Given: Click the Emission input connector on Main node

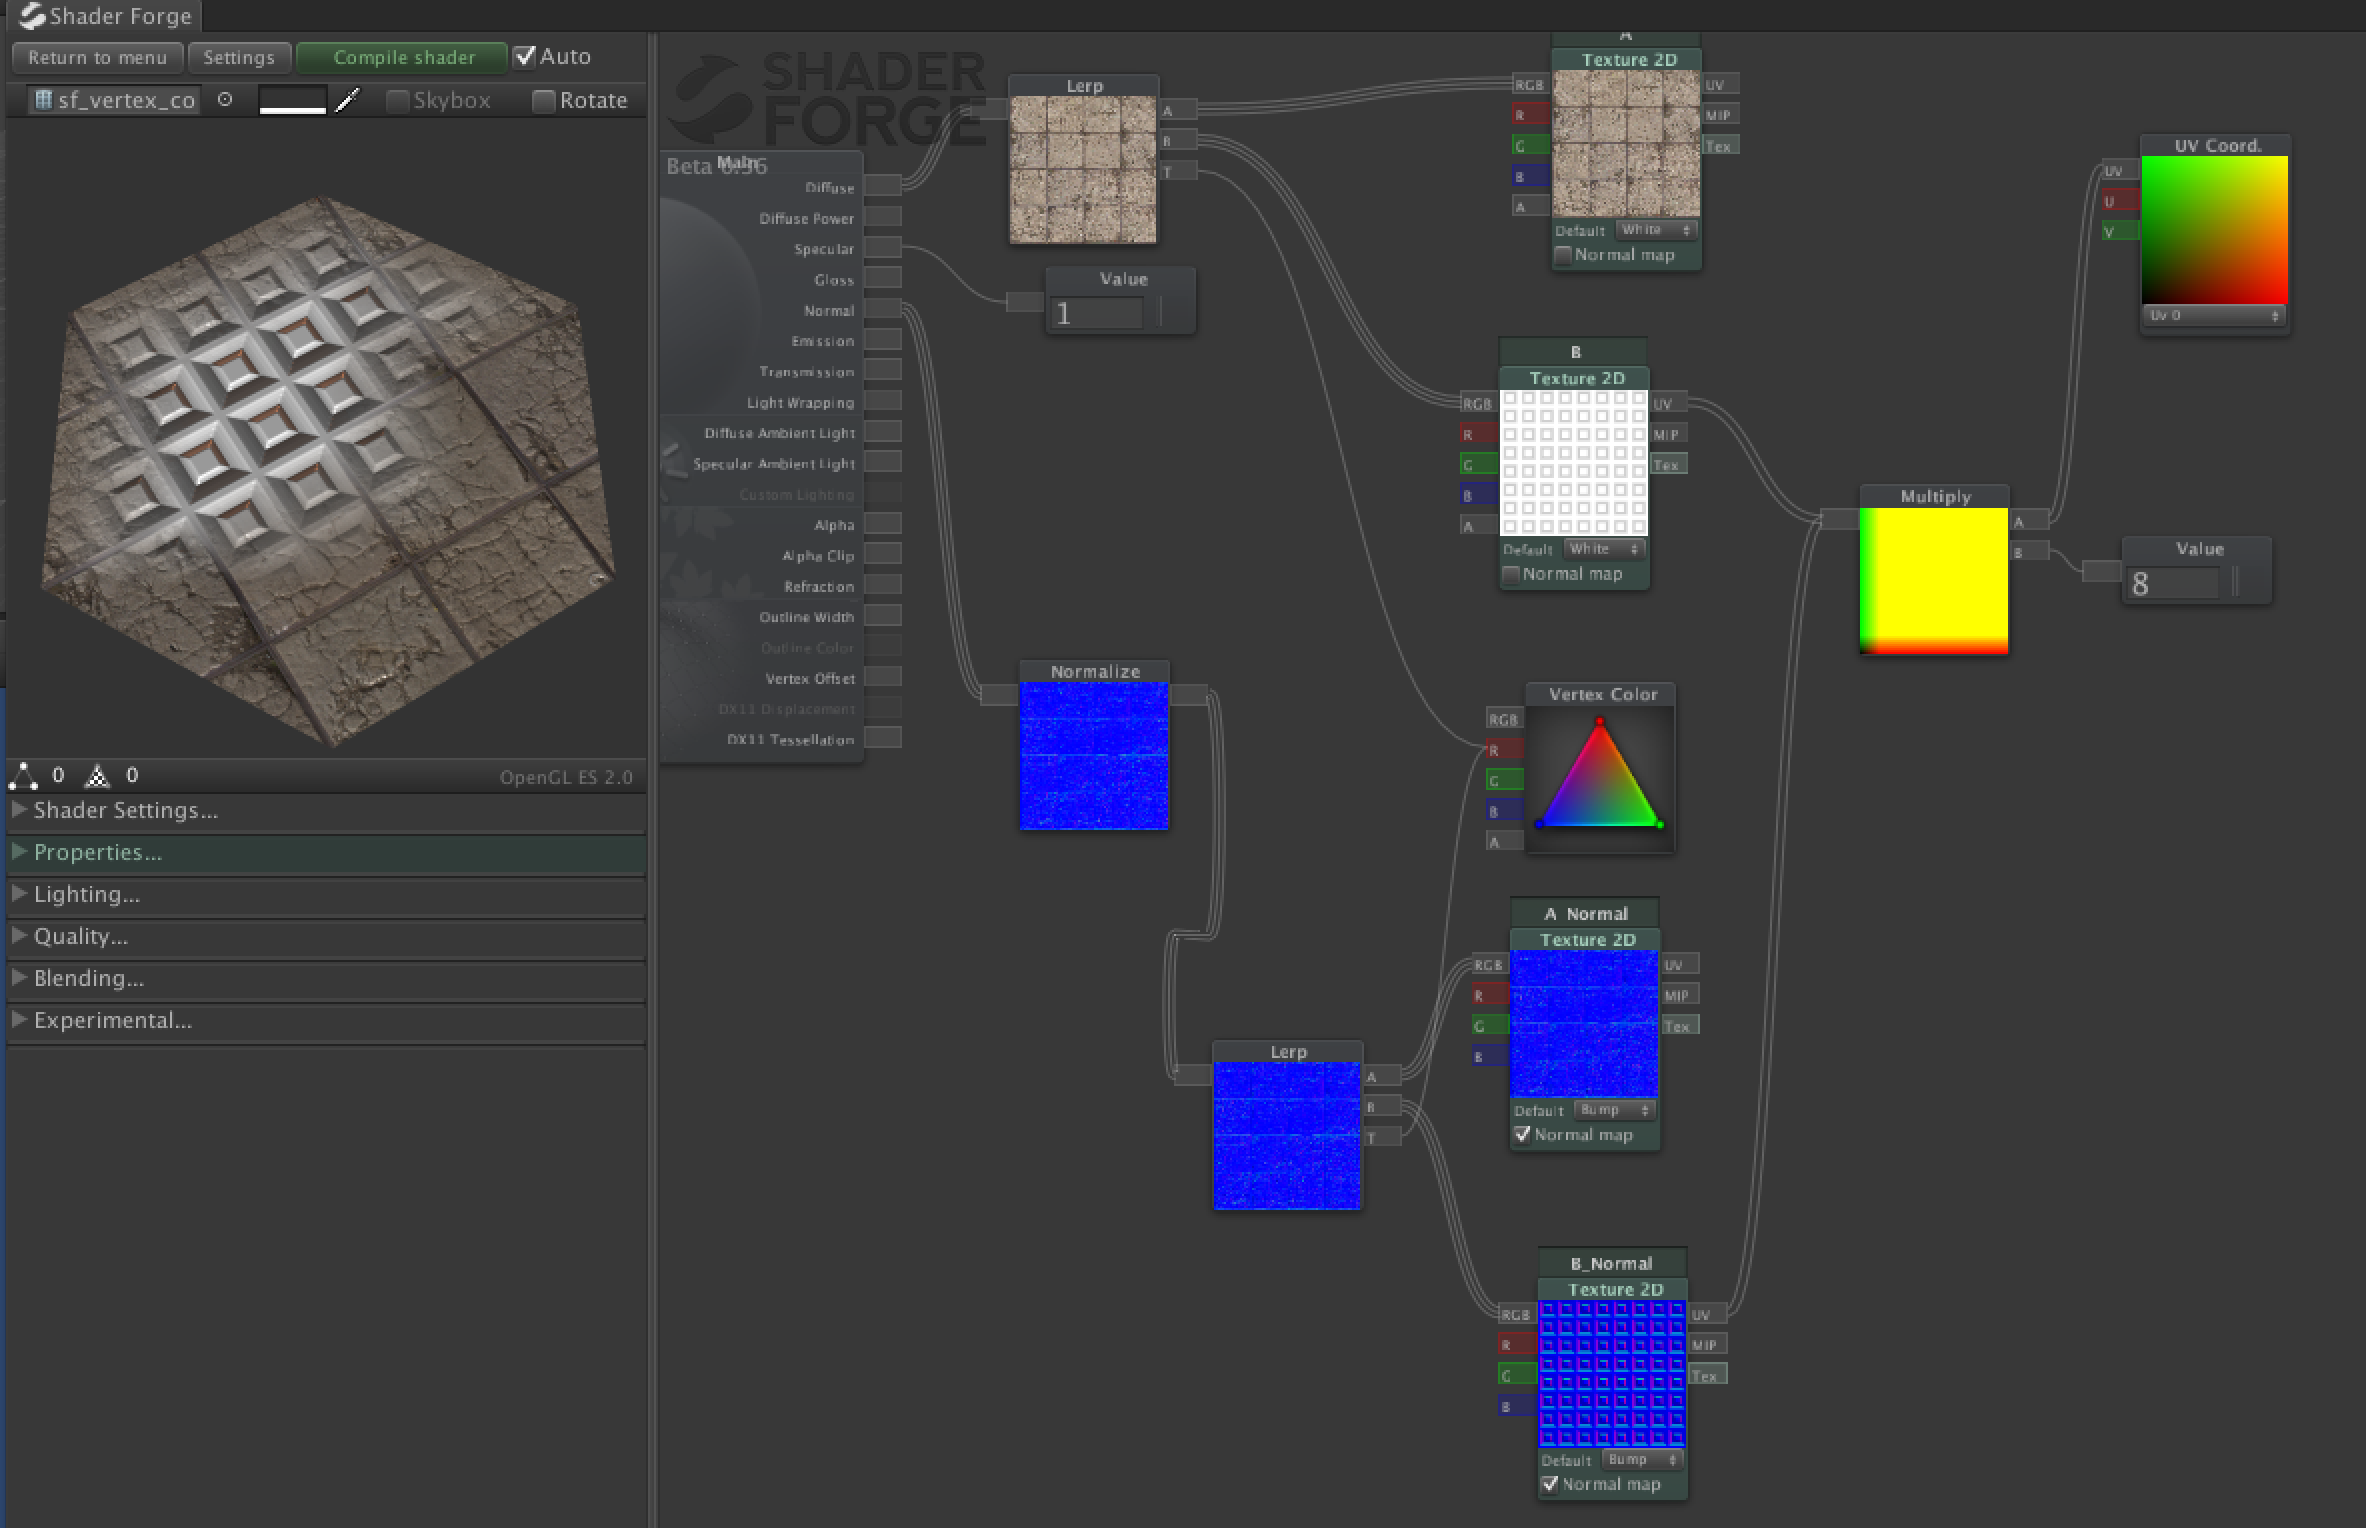Looking at the screenshot, I should pos(883,340).
